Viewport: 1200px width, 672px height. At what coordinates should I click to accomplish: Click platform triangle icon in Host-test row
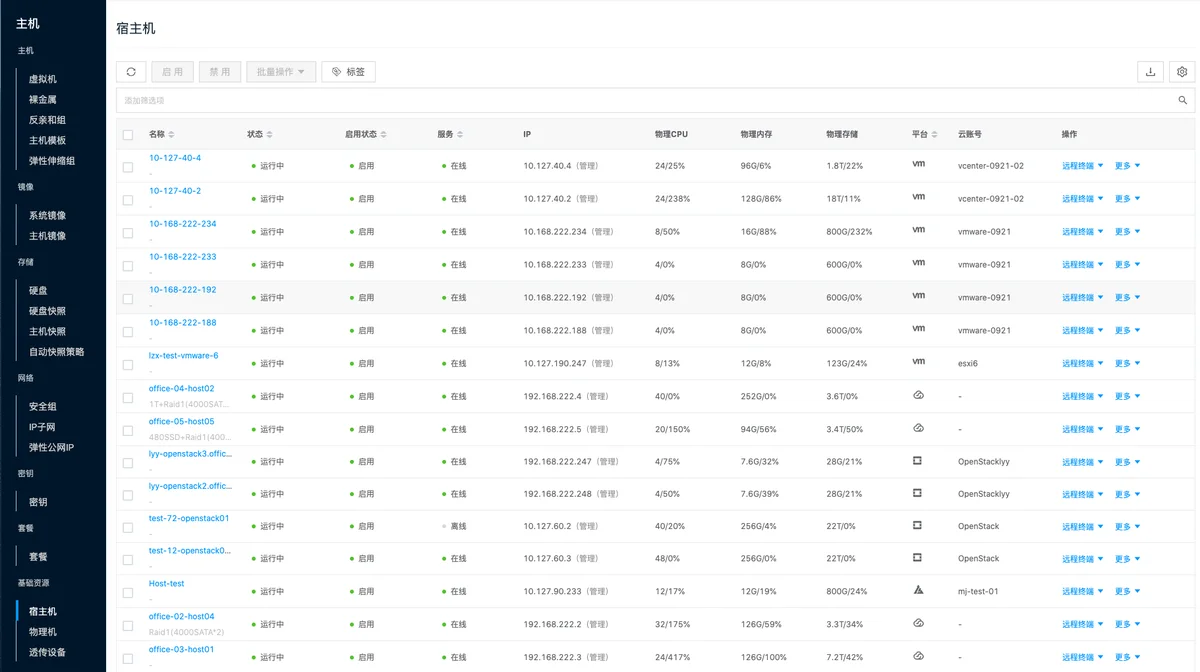click(x=918, y=590)
